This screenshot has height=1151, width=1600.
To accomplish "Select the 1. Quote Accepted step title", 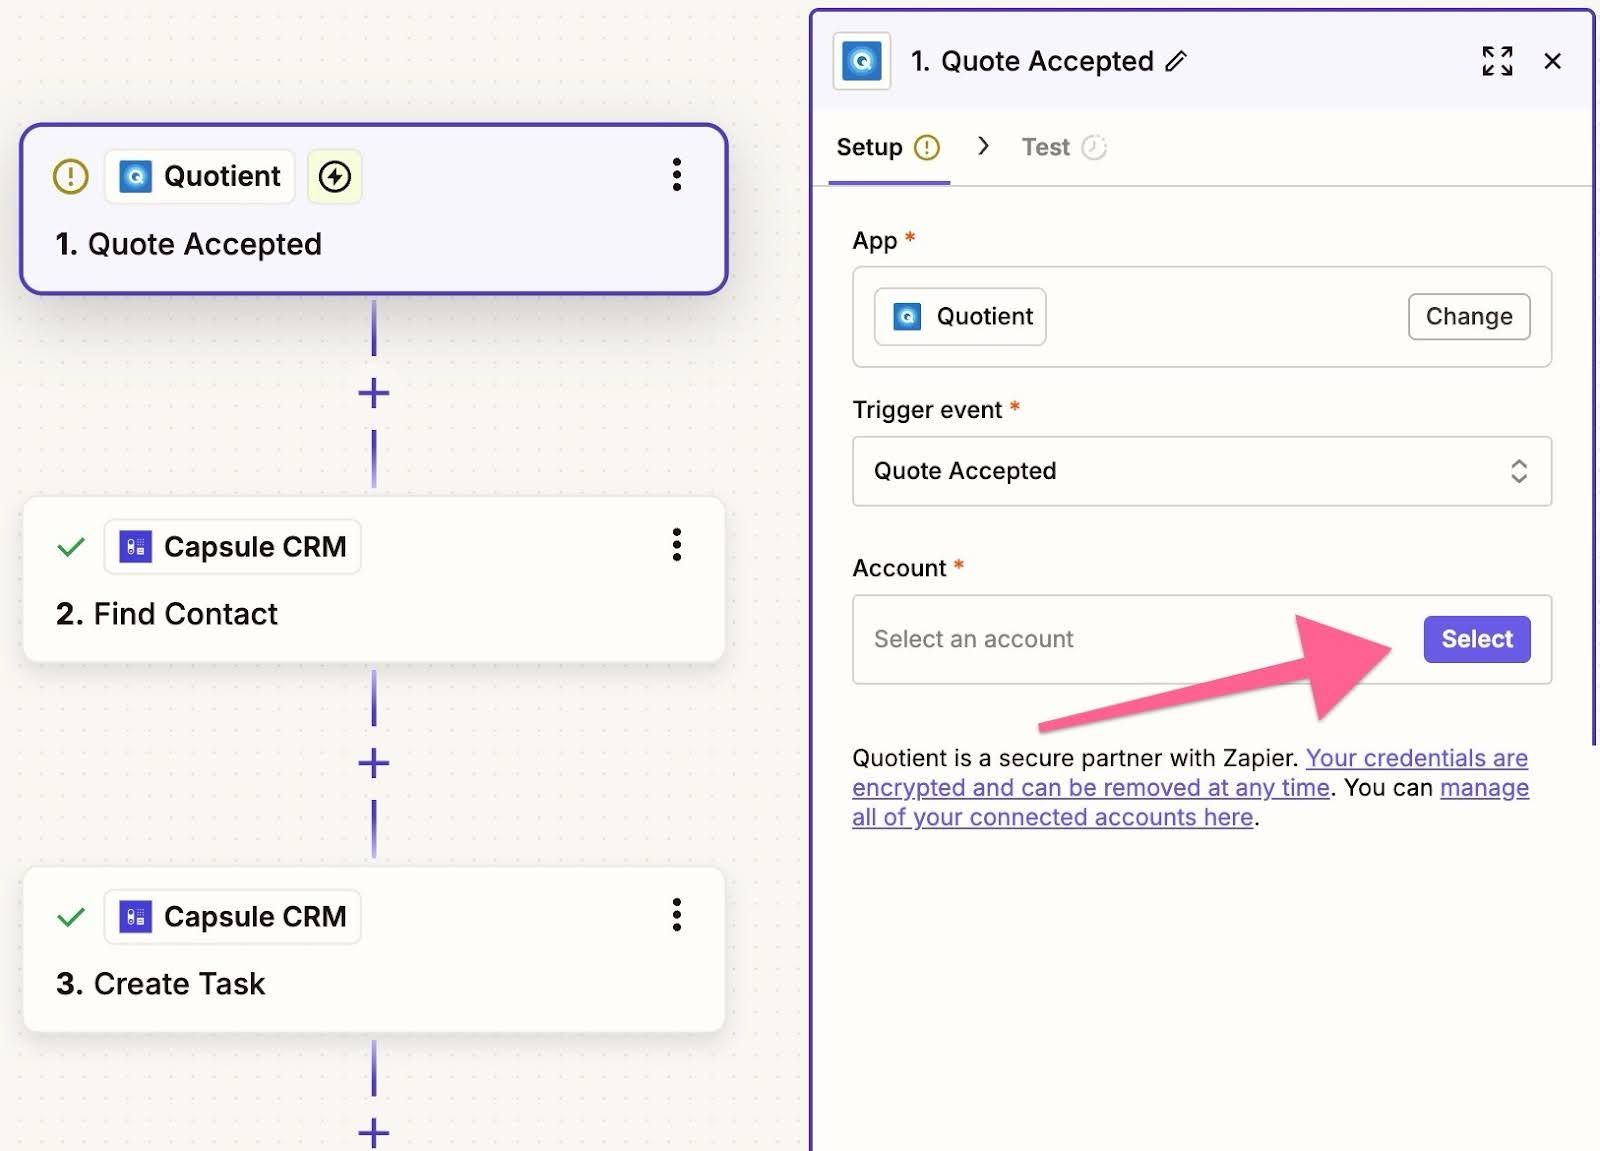I will point(189,244).
